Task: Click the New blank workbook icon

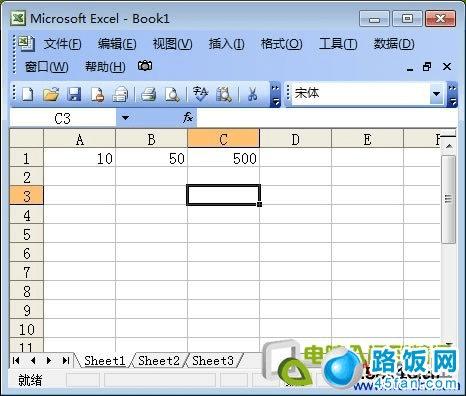Action: pos(28,94)
